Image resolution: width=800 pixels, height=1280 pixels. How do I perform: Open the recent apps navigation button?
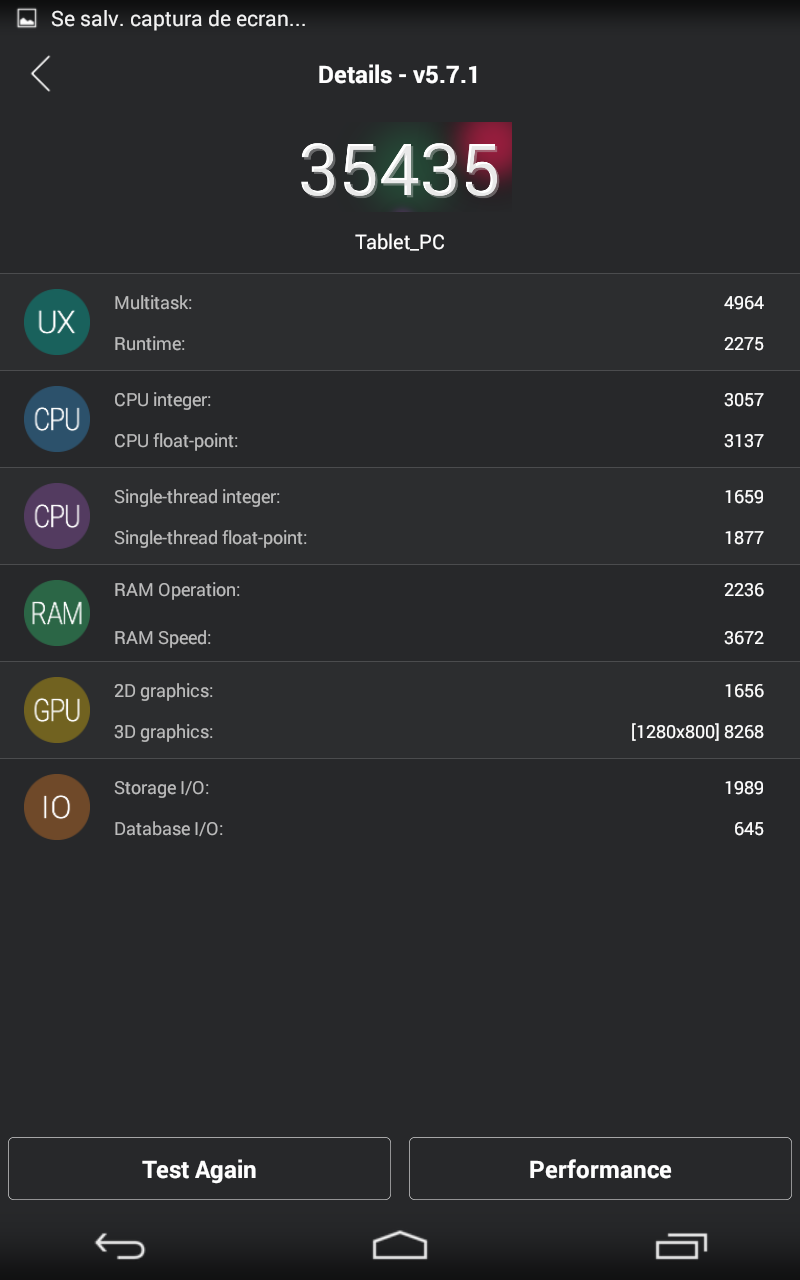680,1246
